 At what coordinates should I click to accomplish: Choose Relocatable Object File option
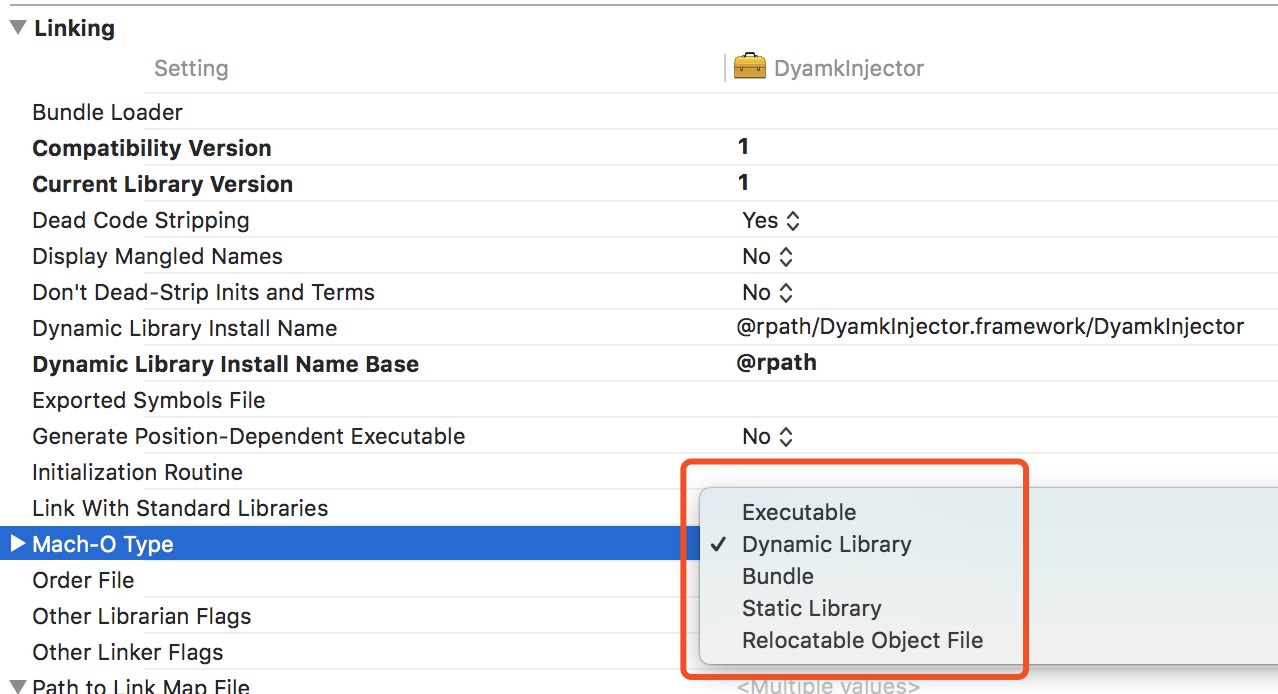click(x=862, y=640)
